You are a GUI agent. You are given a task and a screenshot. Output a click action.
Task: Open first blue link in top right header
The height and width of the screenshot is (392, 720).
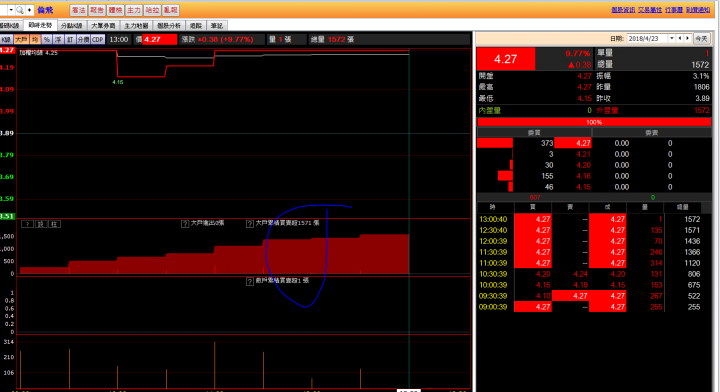click(x=623, y=10)
